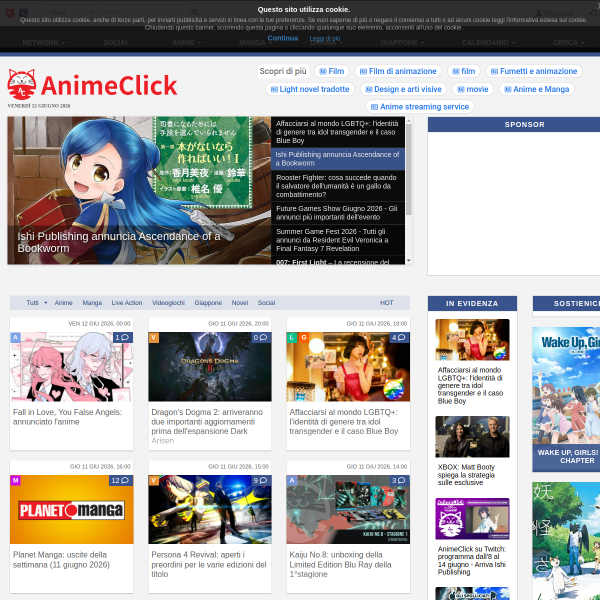Click the lowercase film chip
600x600 pixels.
click(x=463, y=71)
